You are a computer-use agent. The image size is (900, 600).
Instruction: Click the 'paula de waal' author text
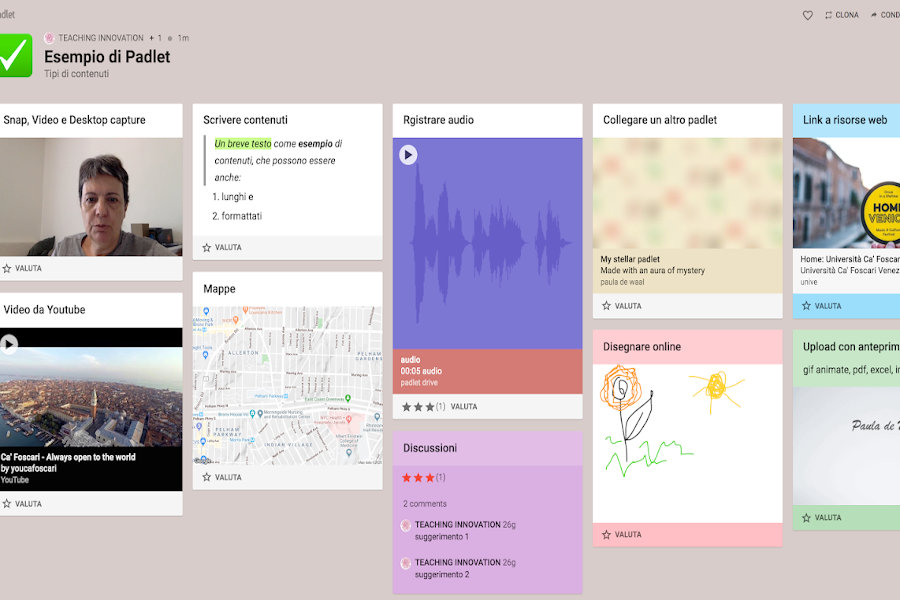pyautogui.click(x=622, y=282)
